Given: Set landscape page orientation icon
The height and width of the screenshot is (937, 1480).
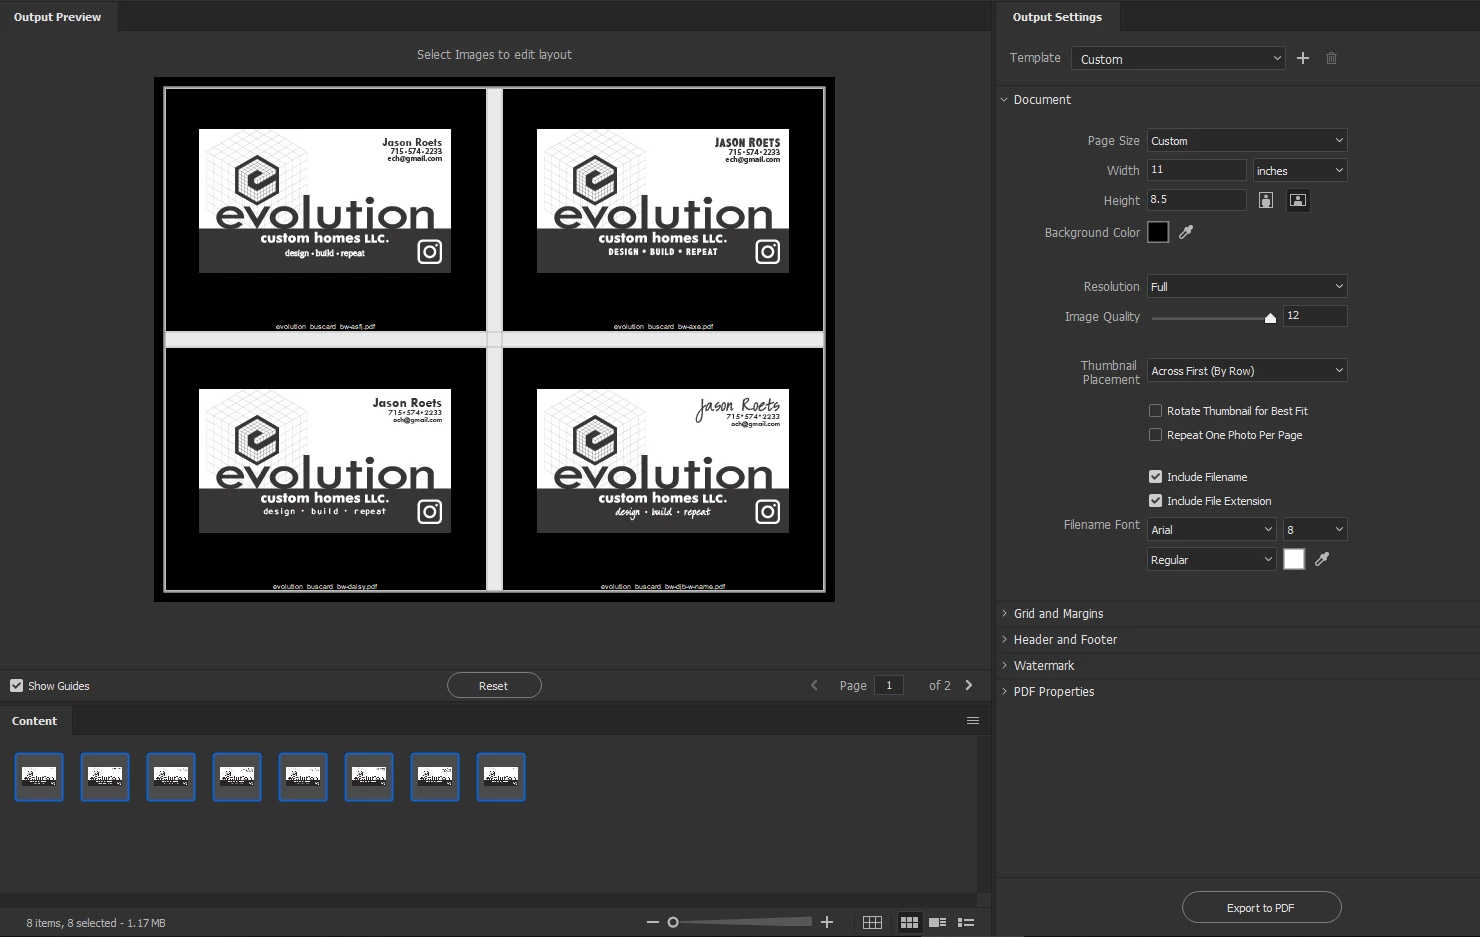Looking at the screenshot, I should [1298, 200].
